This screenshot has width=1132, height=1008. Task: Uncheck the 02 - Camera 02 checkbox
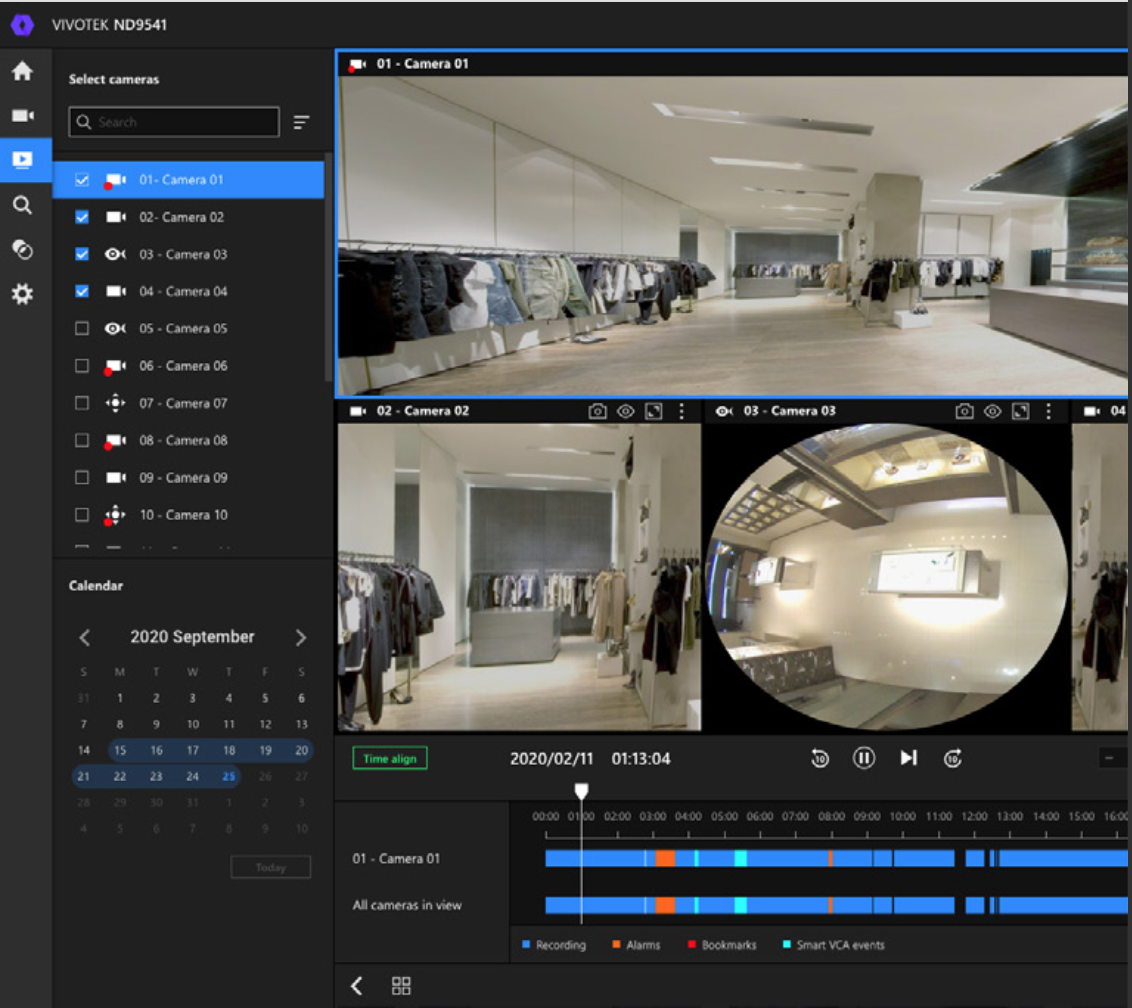click(x=83, y=217)
